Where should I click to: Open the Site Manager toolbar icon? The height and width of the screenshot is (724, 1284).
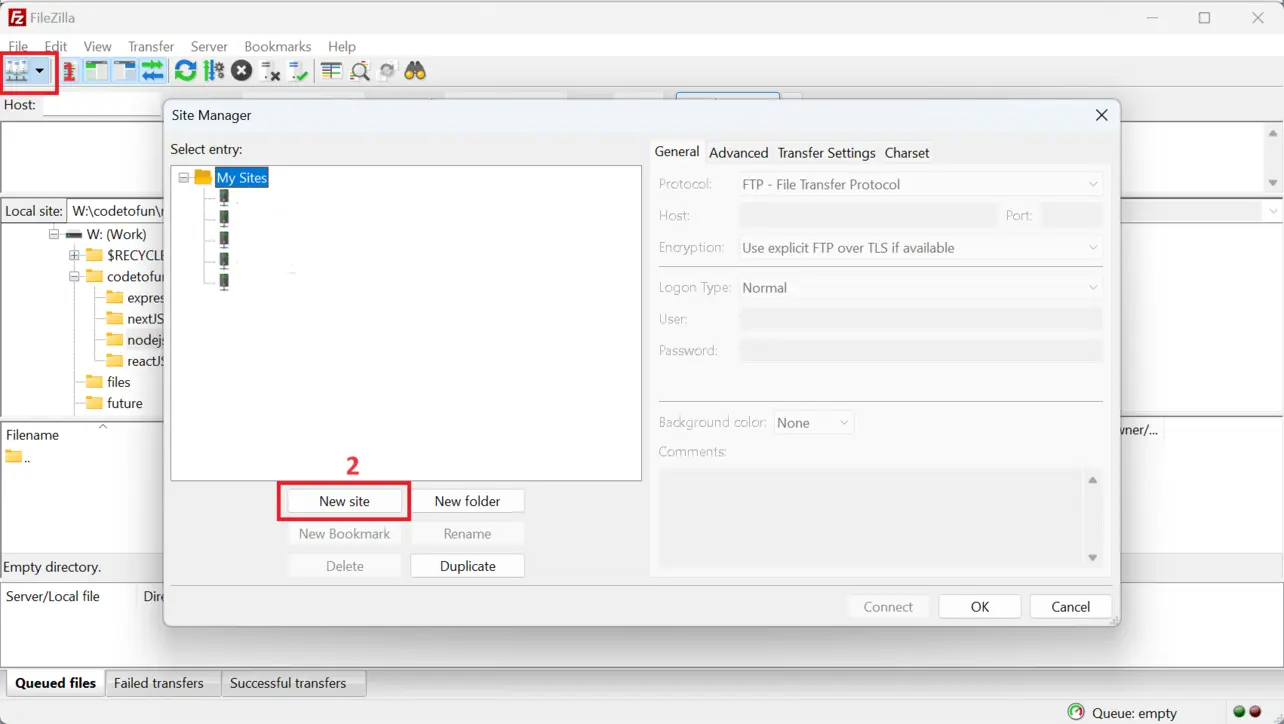pos(17,70)
